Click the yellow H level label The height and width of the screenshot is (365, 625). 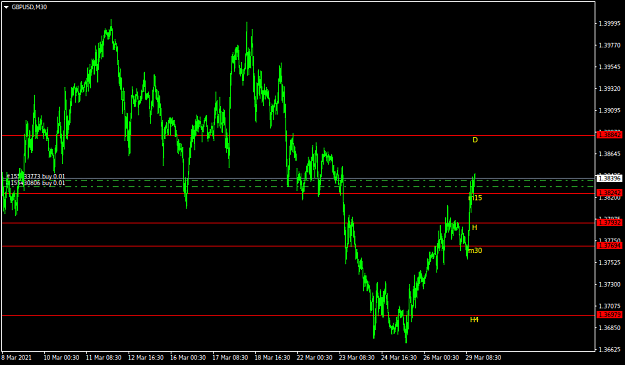click(x=474, y=228)
